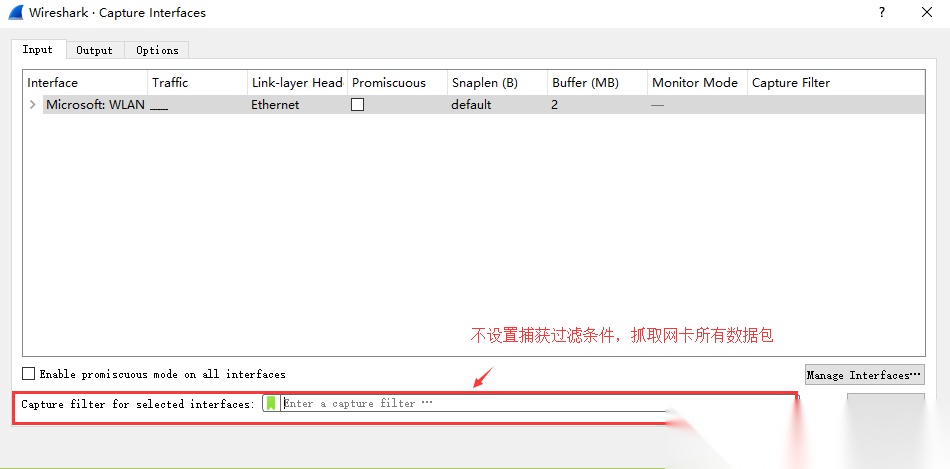950x469 pixels.
Task: Click the green capture filter bookmark icon
Action: point(271,403)
